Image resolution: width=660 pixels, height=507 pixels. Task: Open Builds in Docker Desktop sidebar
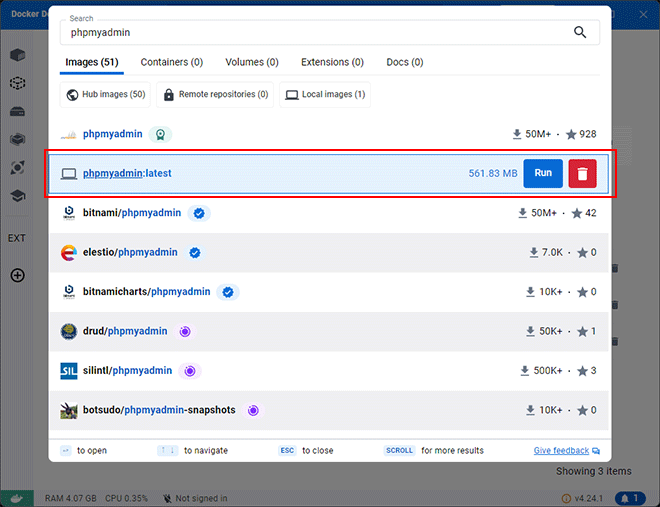pyautogui.click(x=18, y=139)
